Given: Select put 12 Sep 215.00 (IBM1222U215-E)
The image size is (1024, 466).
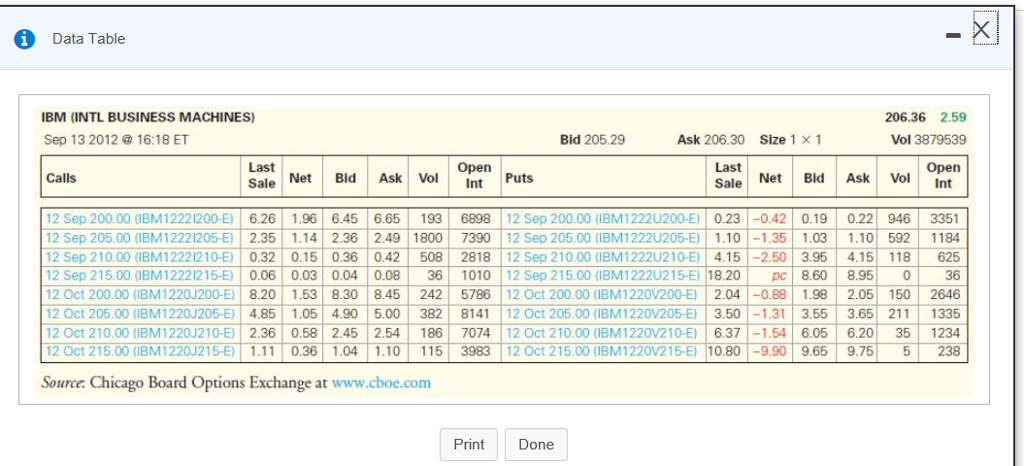Looking at the screenshot, I should [603, 275].
